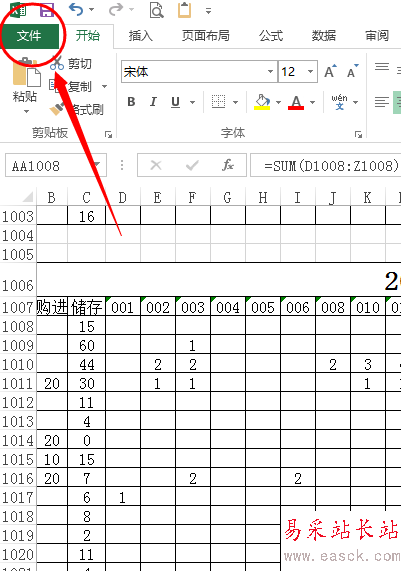The width and height of the screenshot is (401, 571).
Task: Open the 剪贴板 clipboard dialog launcher
Action: pos(109,135)
